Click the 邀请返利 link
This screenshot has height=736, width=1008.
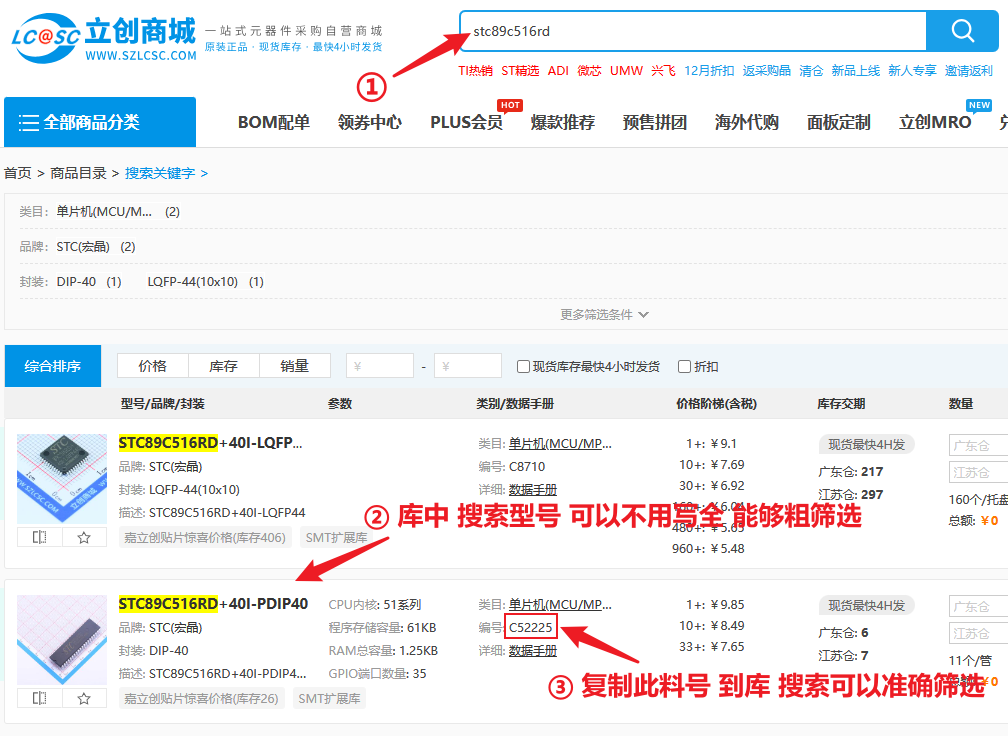pos(969,71)
